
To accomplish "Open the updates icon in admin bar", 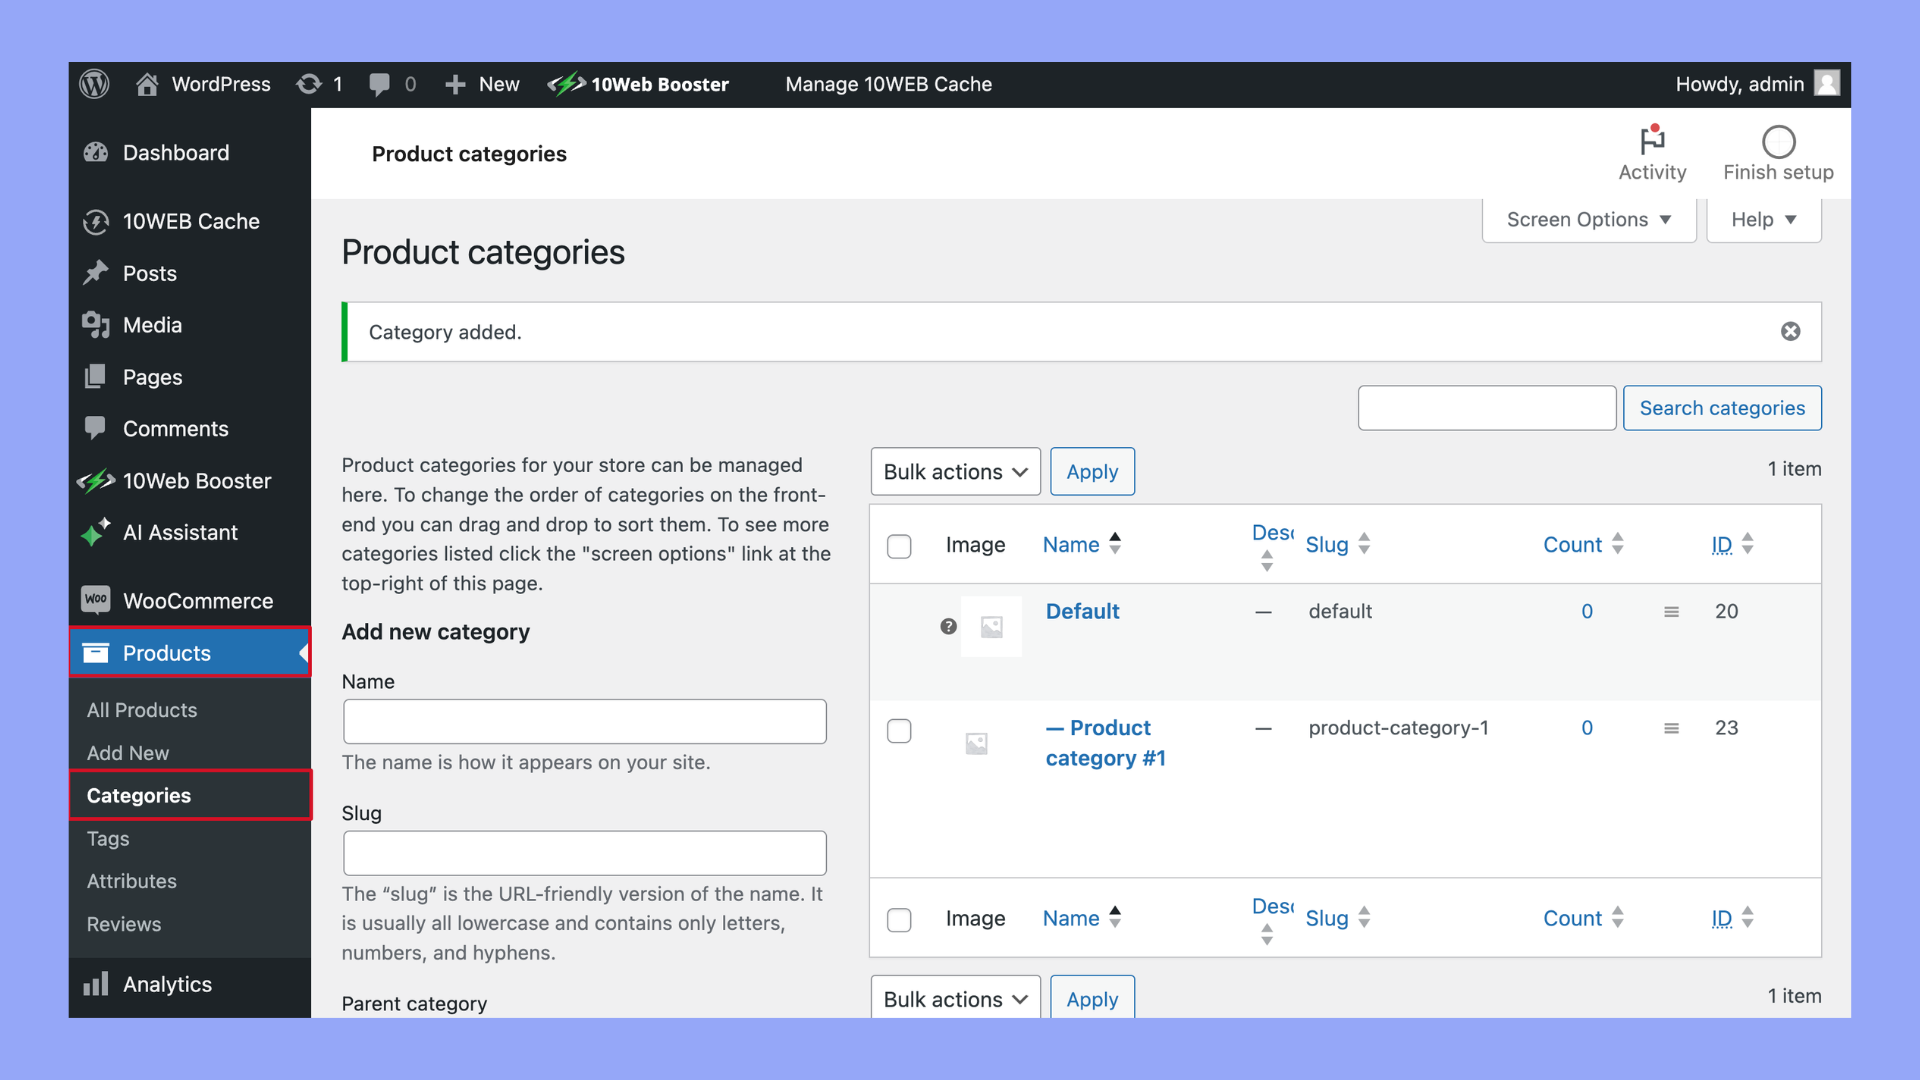I will point(309,84).
